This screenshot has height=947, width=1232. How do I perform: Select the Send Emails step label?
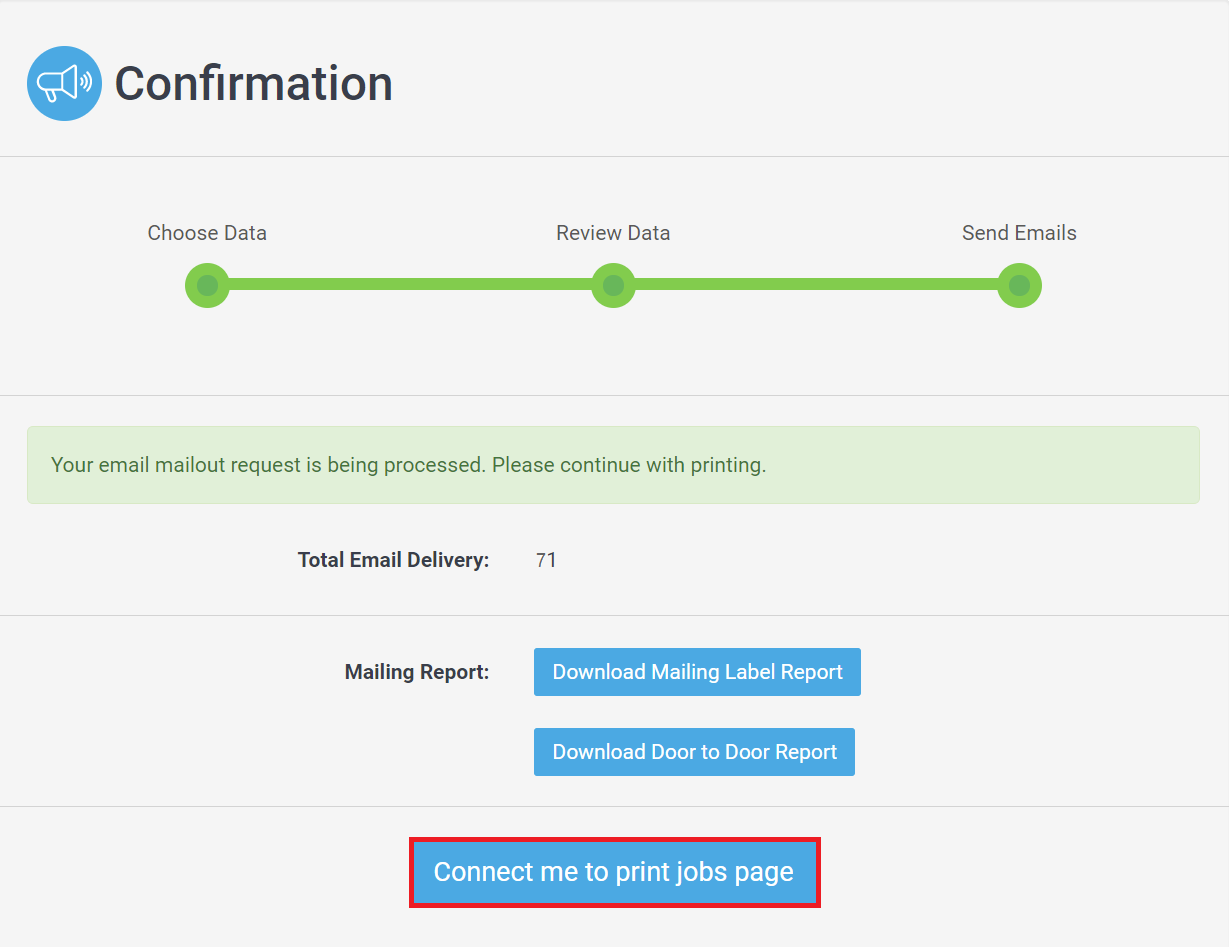coord(1019,233)
